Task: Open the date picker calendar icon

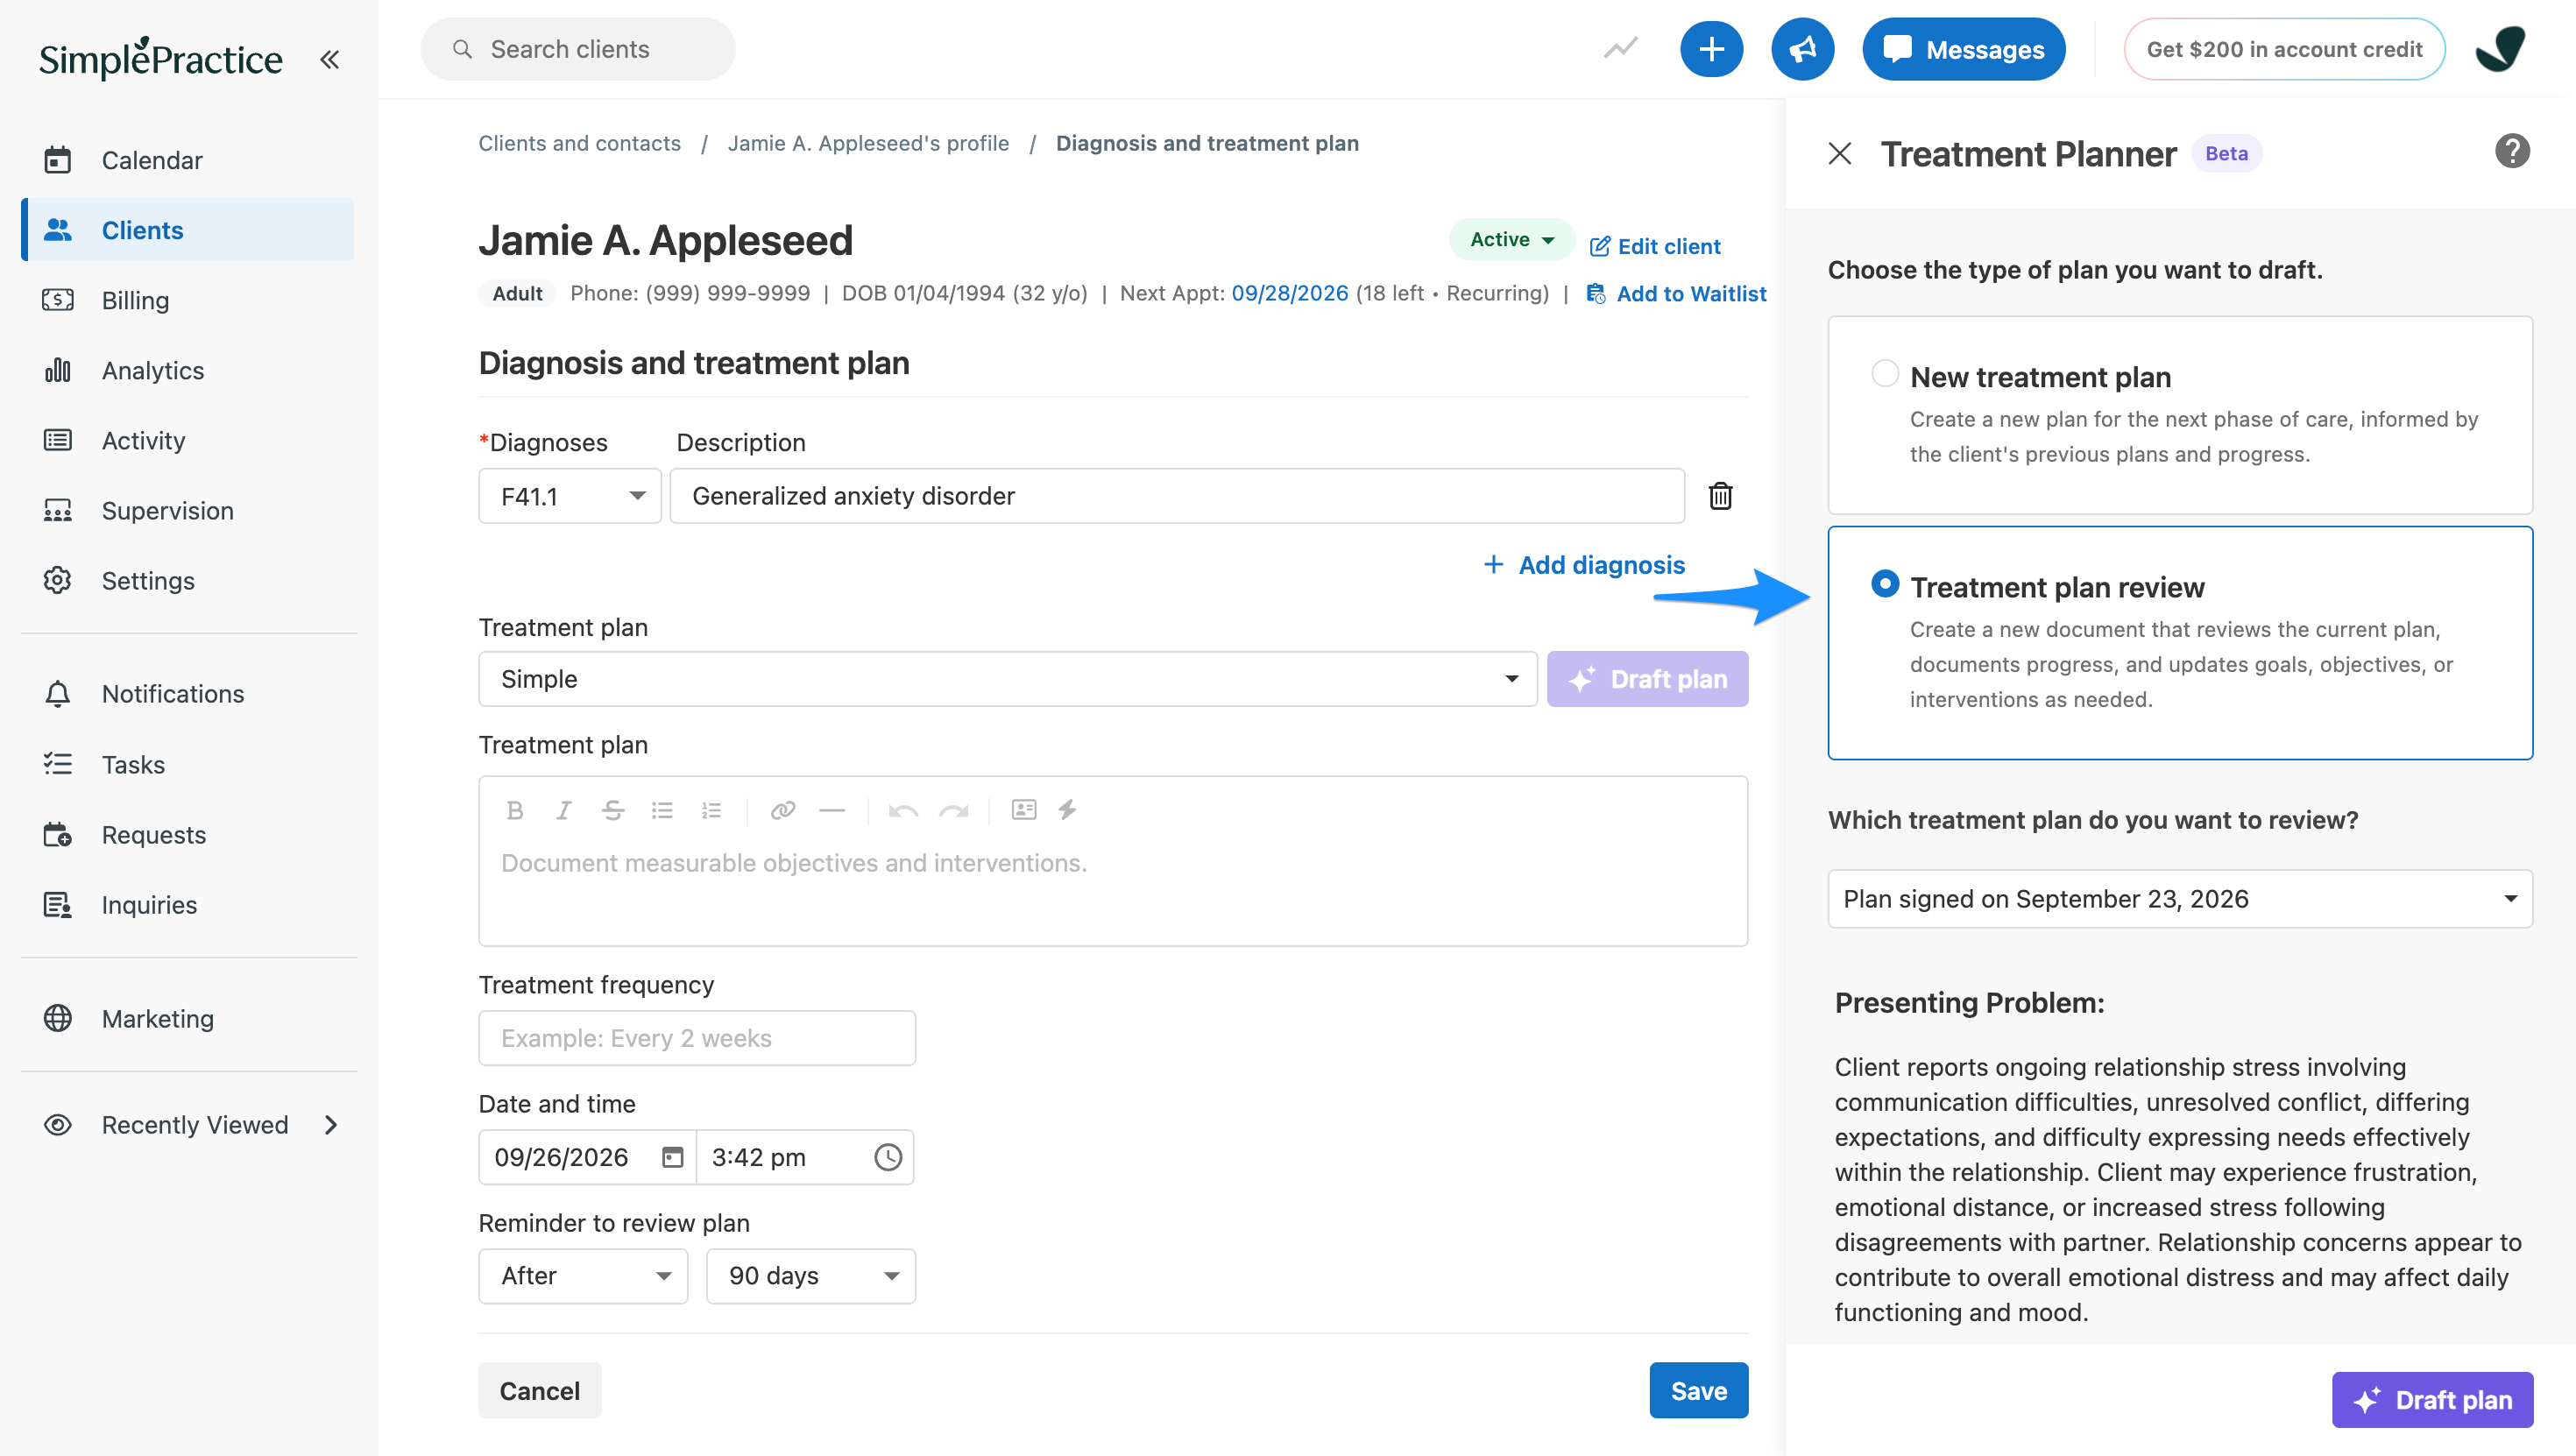Action: [672, 1157]
